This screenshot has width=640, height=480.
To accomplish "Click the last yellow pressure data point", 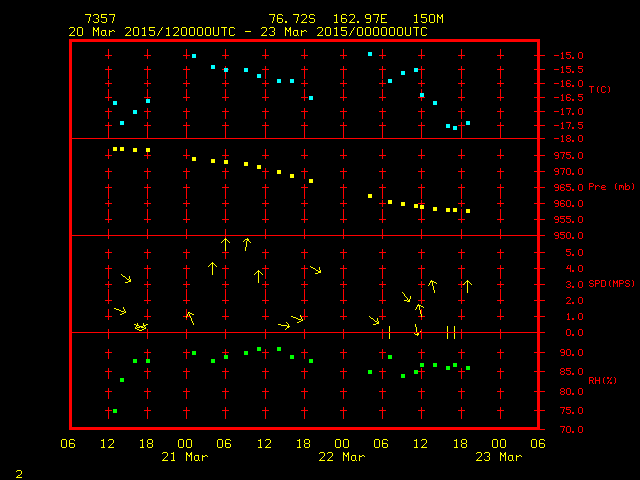I will click(x=468, y=211).
